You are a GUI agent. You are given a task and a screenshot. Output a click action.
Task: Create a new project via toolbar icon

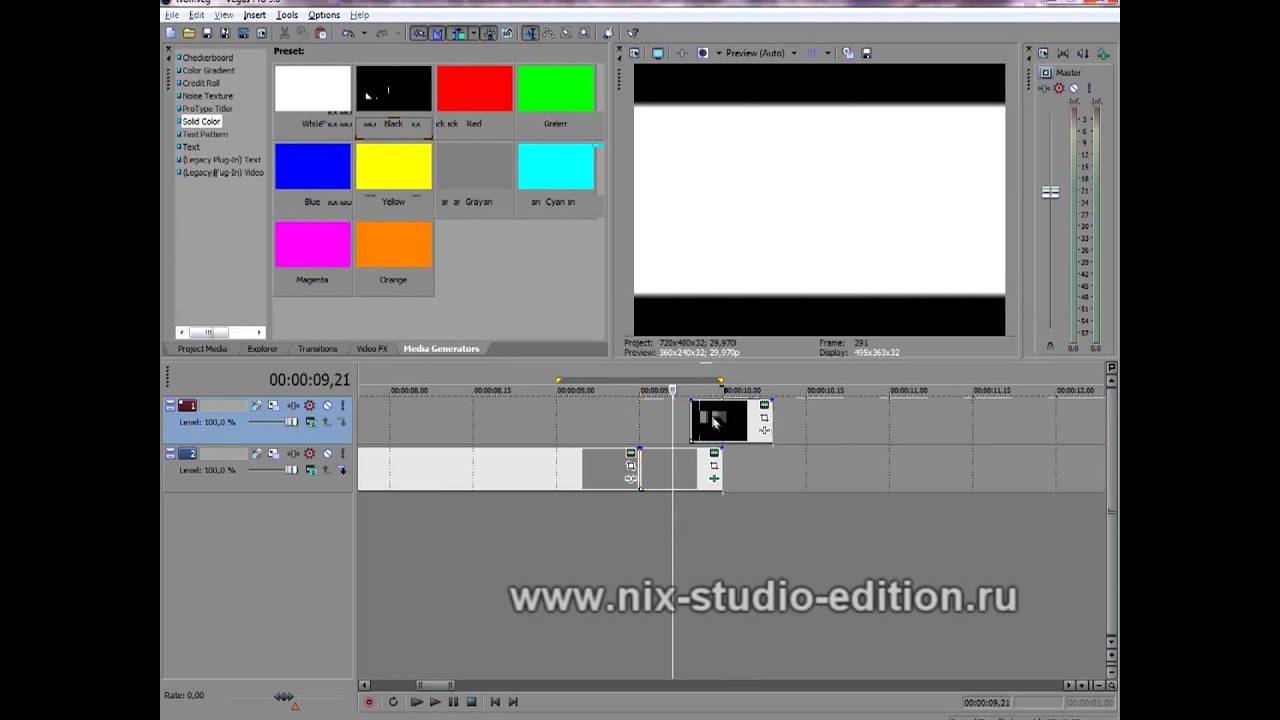click(x=170, y=33)
